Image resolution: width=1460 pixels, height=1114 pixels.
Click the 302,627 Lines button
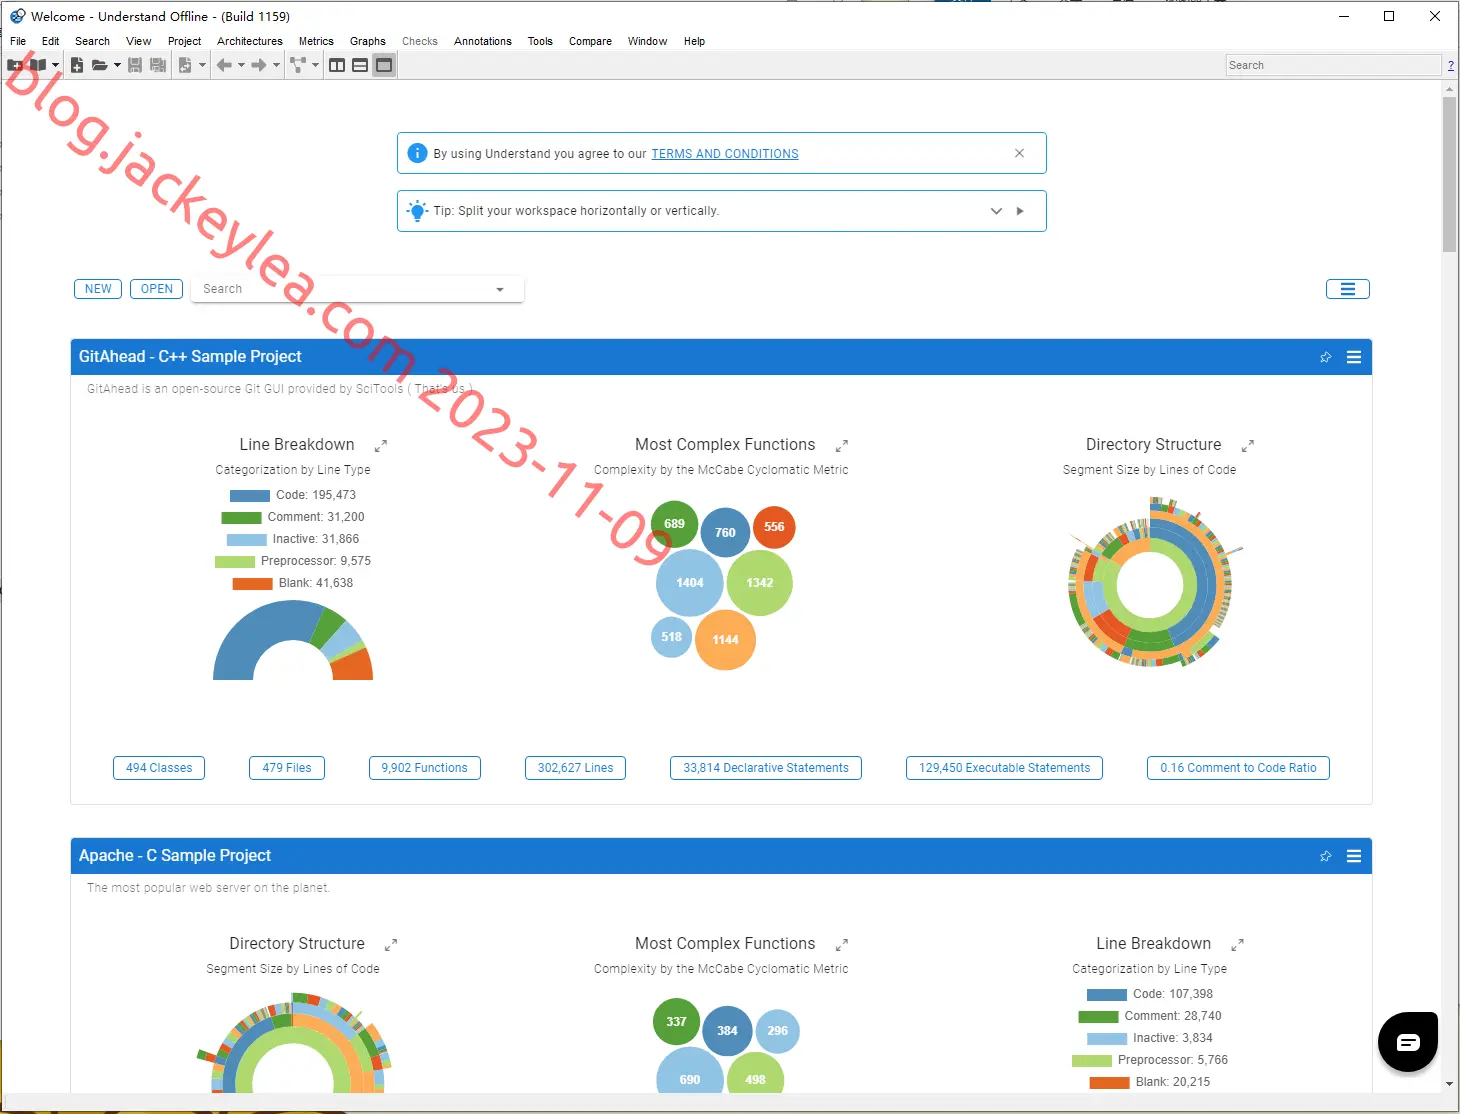coord(575,768)
